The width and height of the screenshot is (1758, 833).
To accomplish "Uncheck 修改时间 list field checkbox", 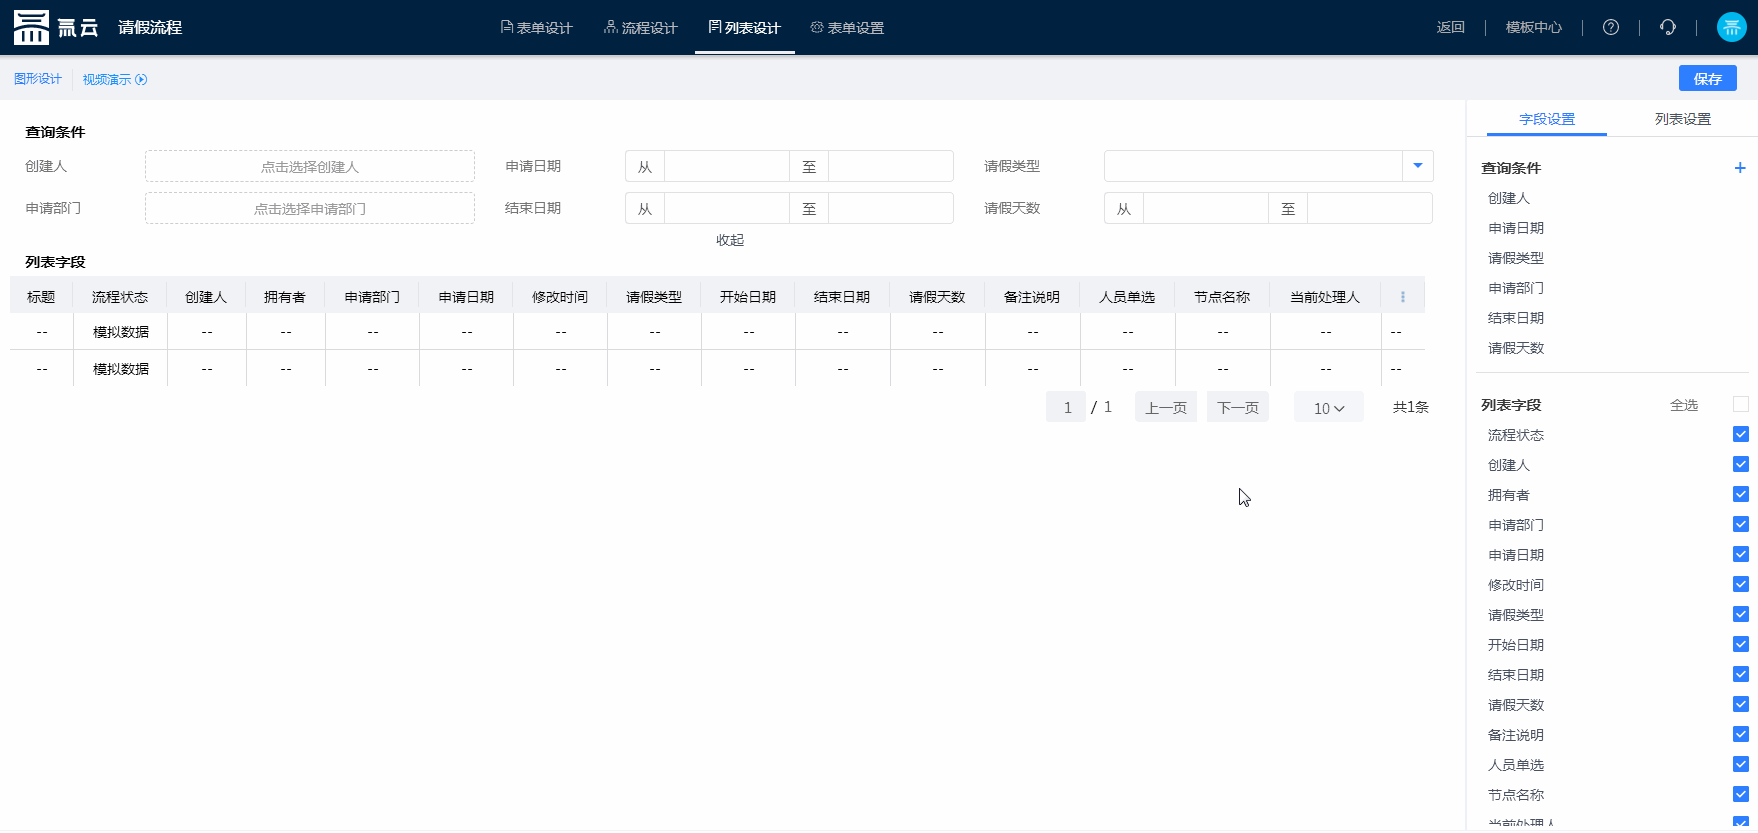I will coord(1741,584).
